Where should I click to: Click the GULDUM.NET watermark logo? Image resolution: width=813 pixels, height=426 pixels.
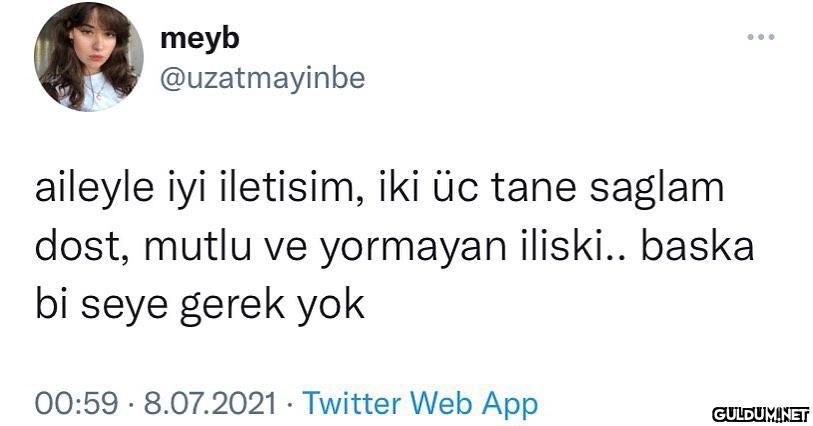[761, 415]
